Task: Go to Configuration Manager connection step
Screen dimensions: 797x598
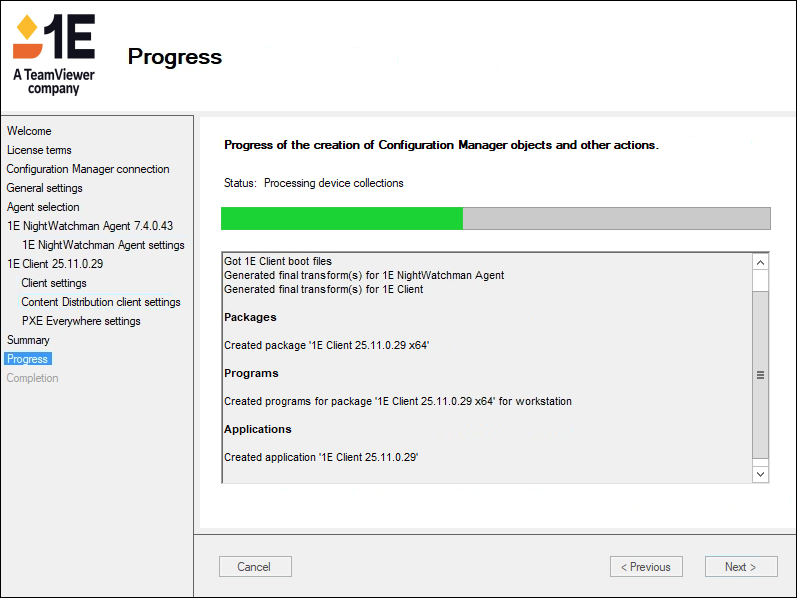Action: pyautogui.click(x=88, y=169)
